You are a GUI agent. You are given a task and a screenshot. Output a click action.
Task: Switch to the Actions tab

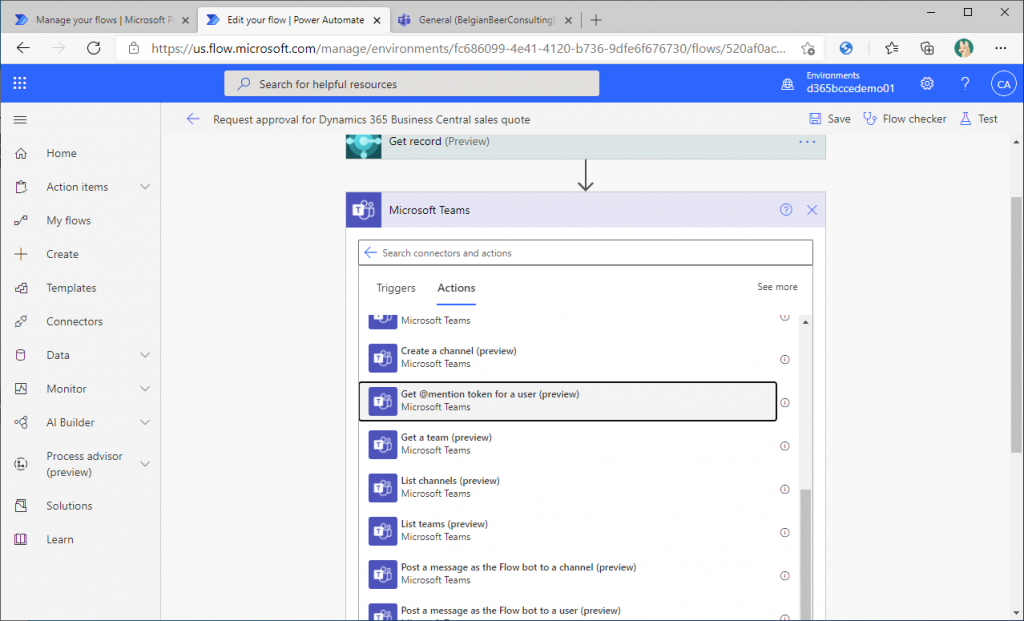pos(456,288)
